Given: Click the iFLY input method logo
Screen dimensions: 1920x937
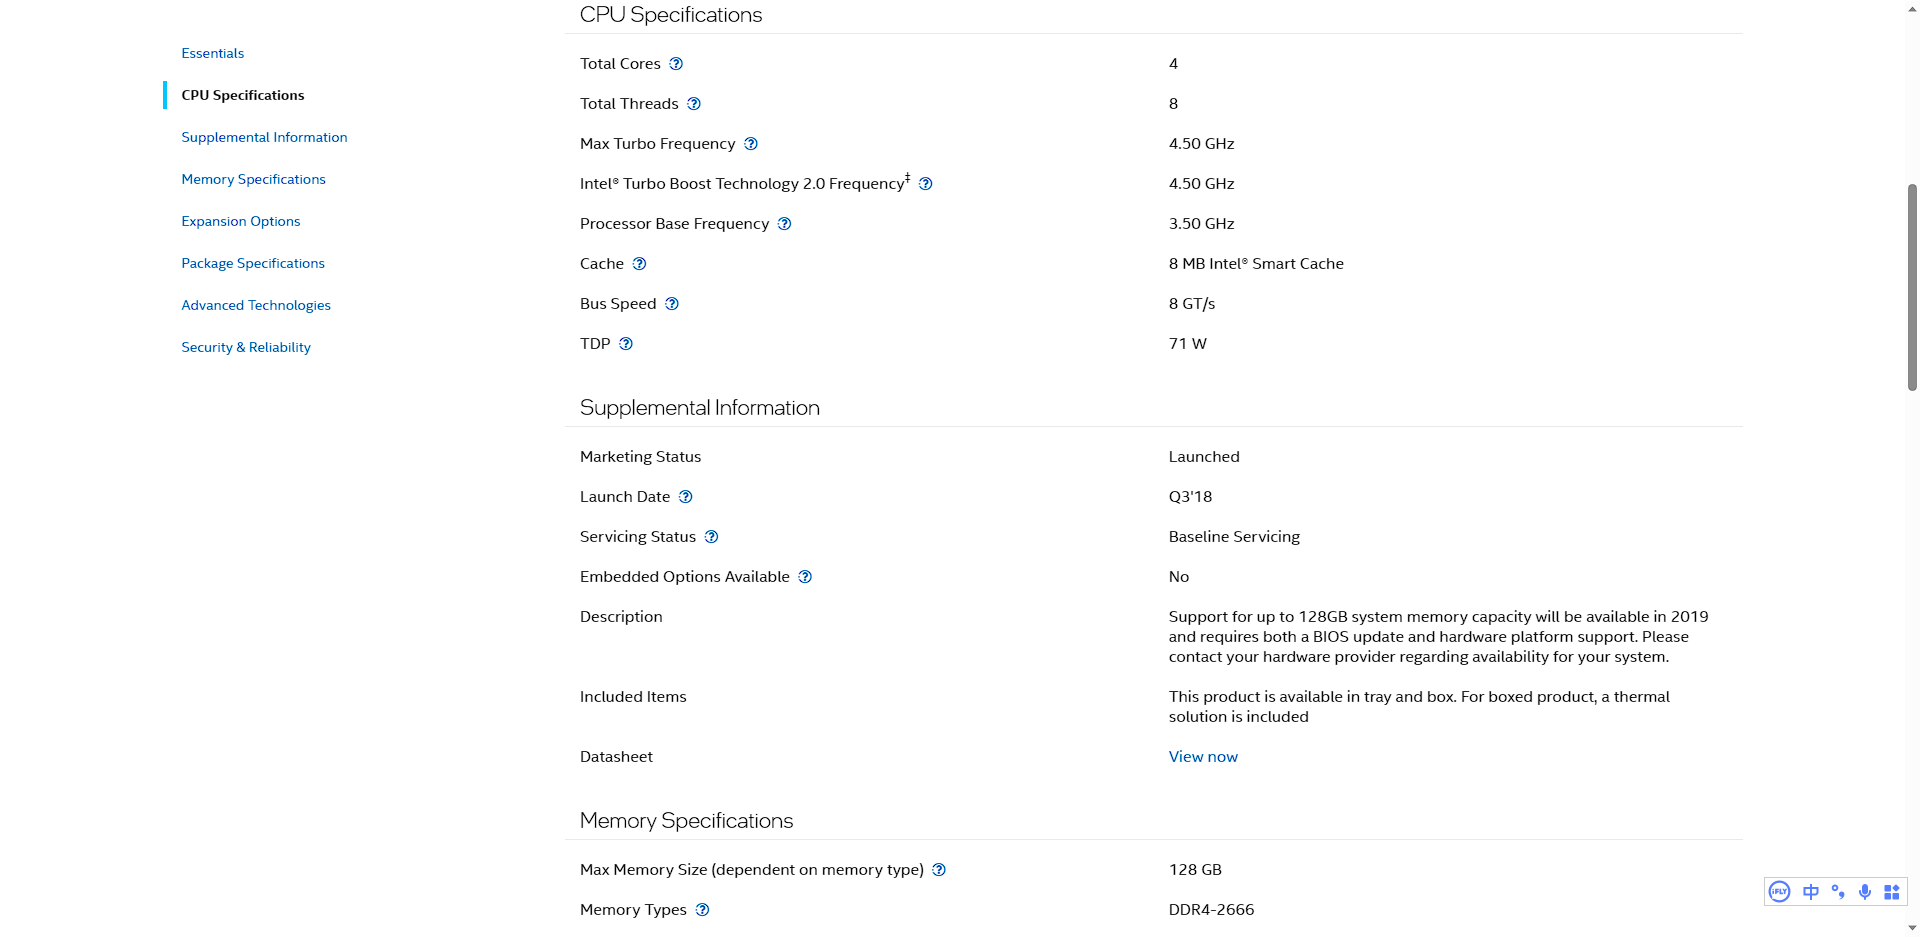Looking at the screenshot, I should pos(1779,892).
